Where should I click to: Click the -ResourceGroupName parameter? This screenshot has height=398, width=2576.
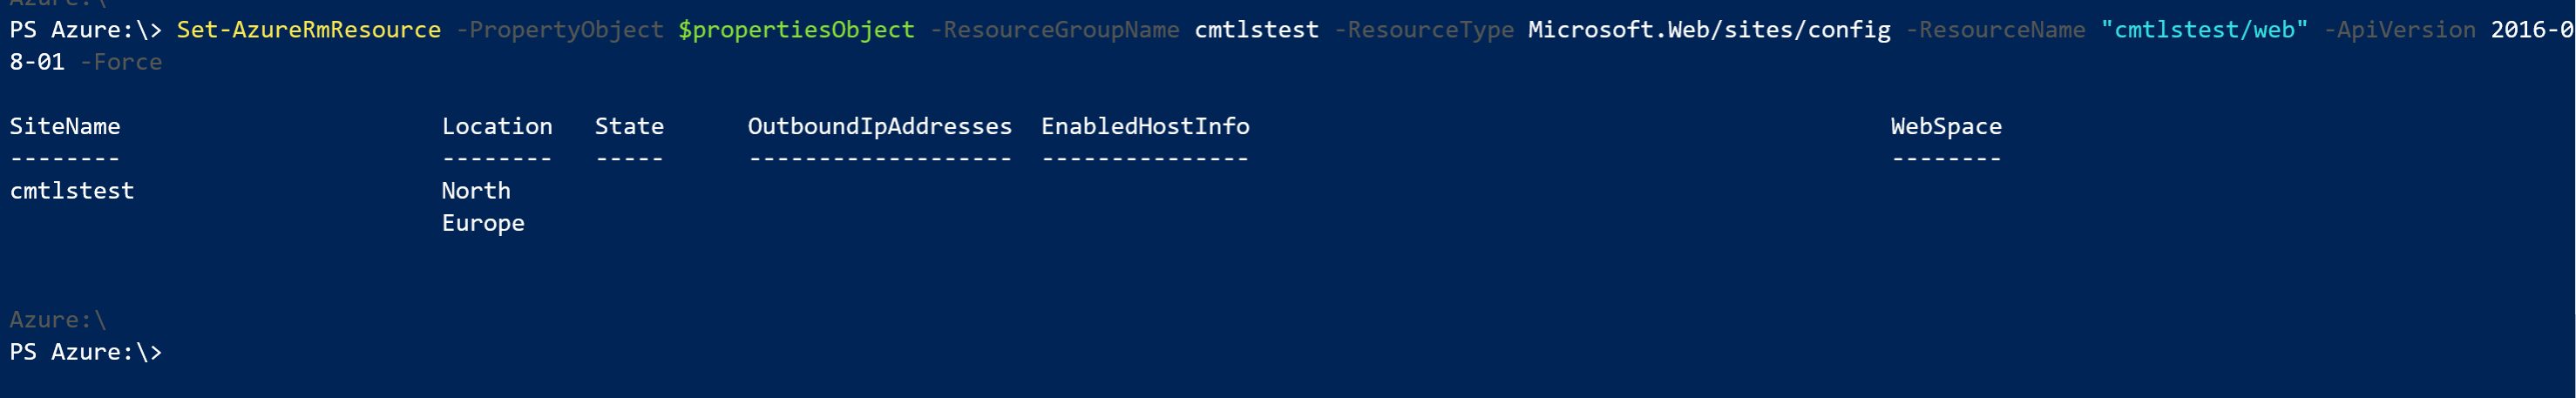(1054, 31)
